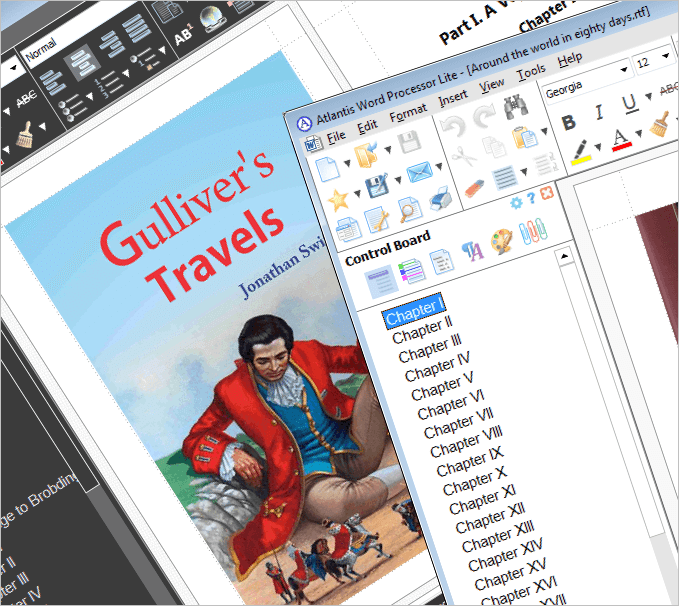
Task: Click the eraser clear formatting icon
Action: 475,188
